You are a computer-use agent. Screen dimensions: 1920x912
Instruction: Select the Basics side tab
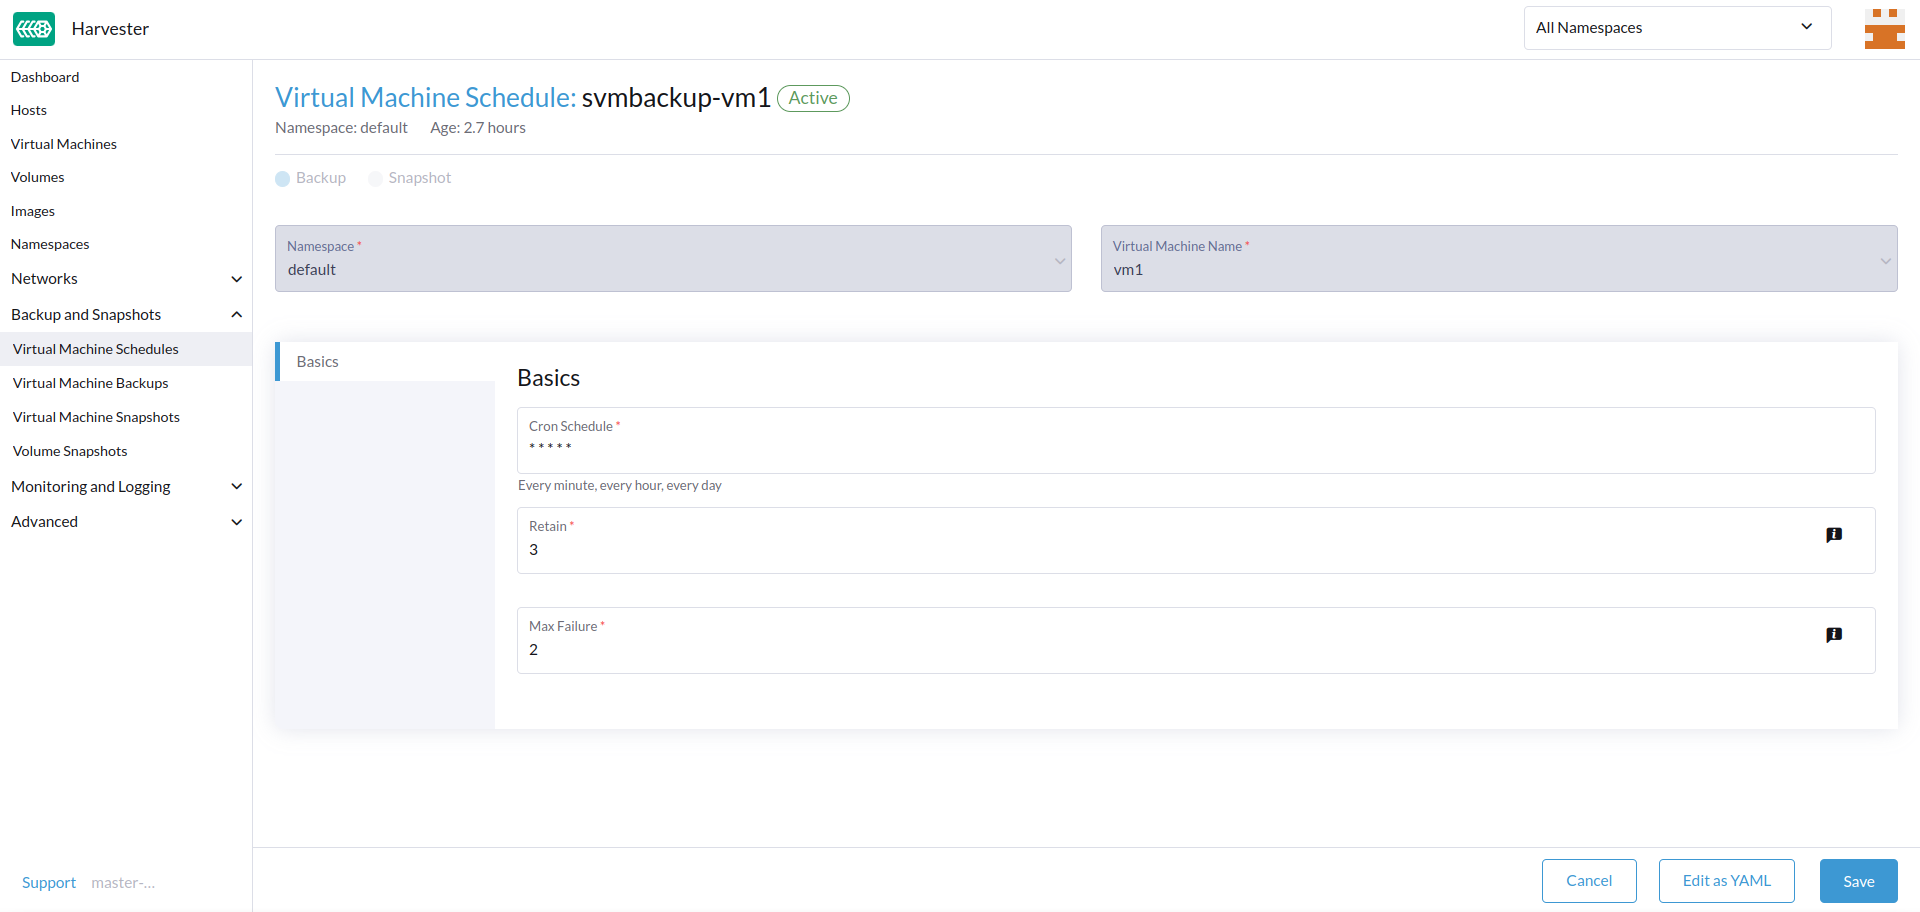click(318, 362)
